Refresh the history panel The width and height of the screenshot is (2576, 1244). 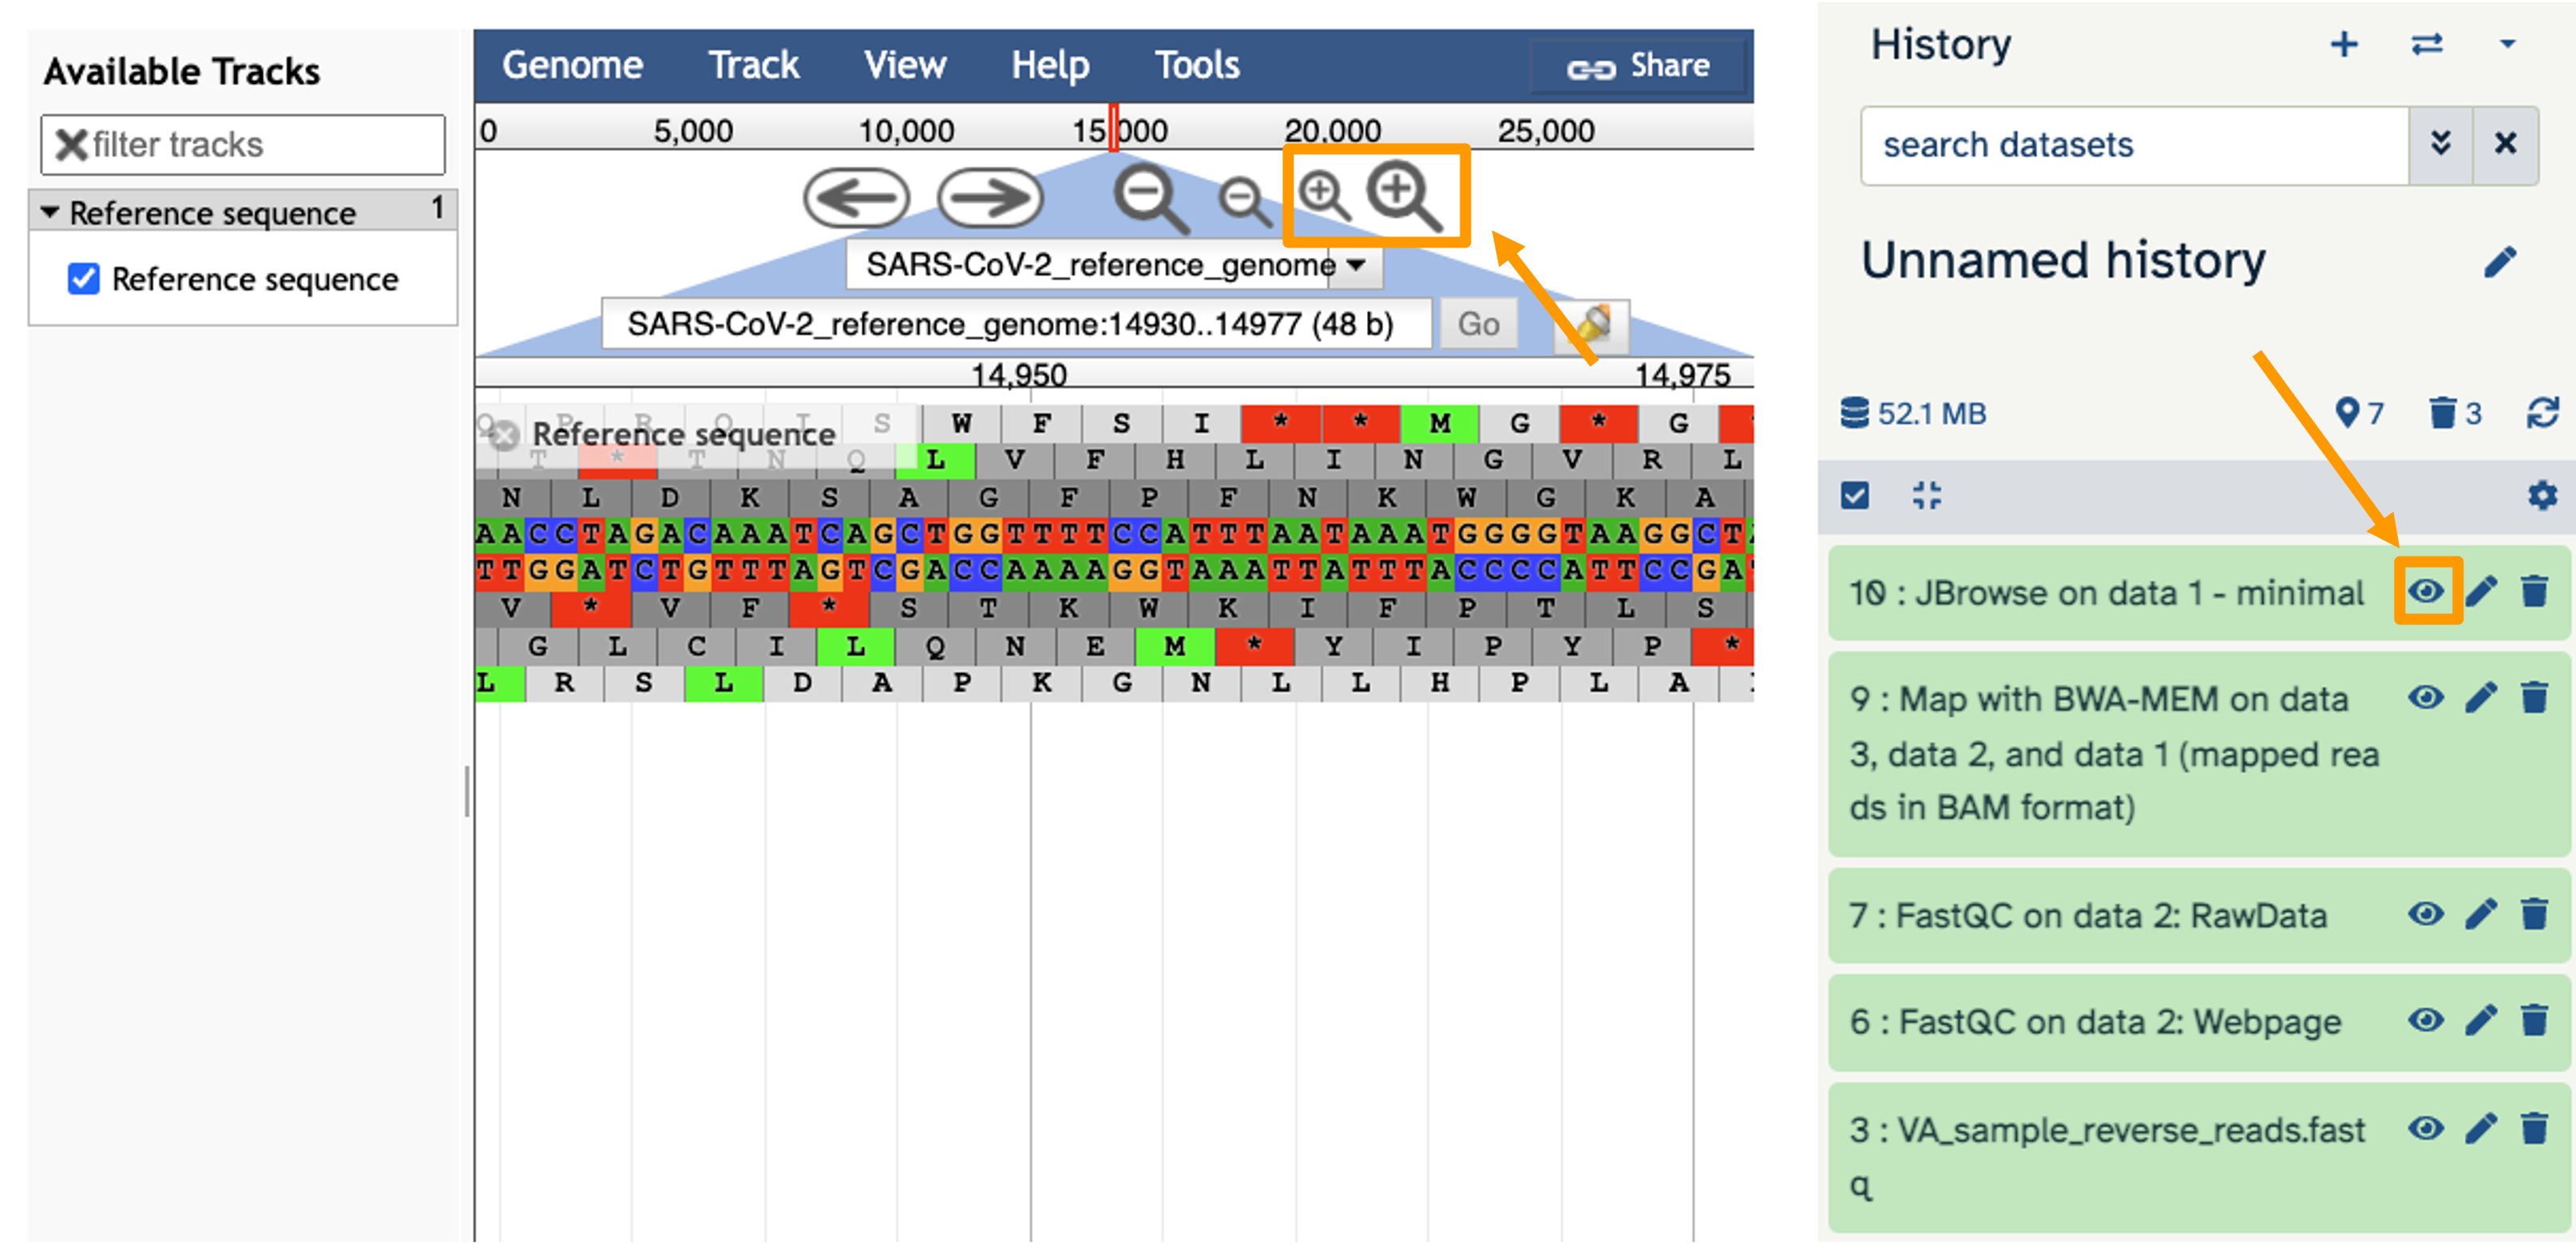[2542, 413]
